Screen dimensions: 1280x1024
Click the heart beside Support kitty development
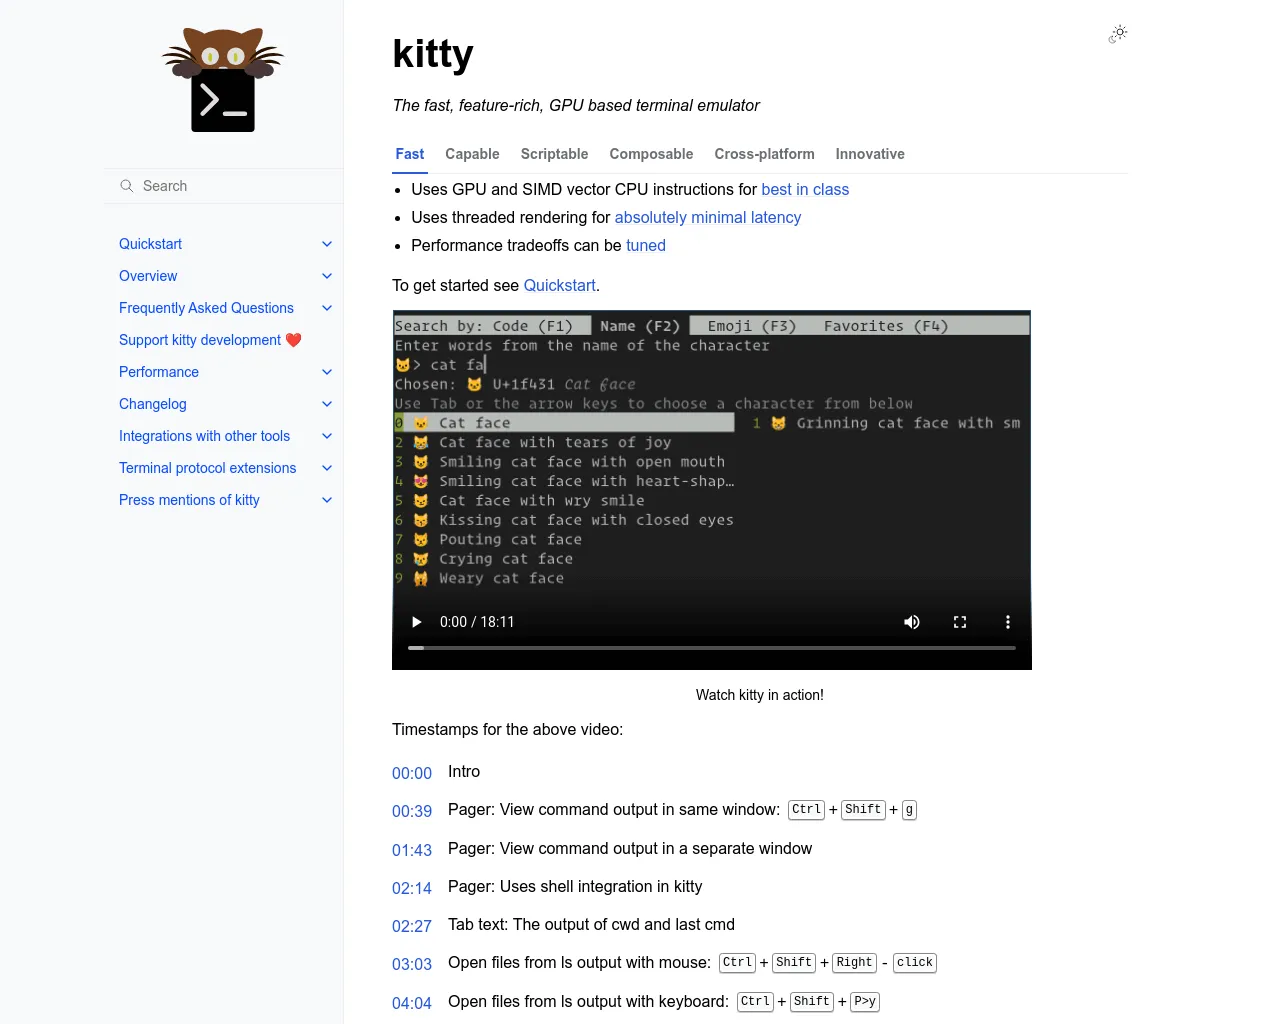pos(294,339)
